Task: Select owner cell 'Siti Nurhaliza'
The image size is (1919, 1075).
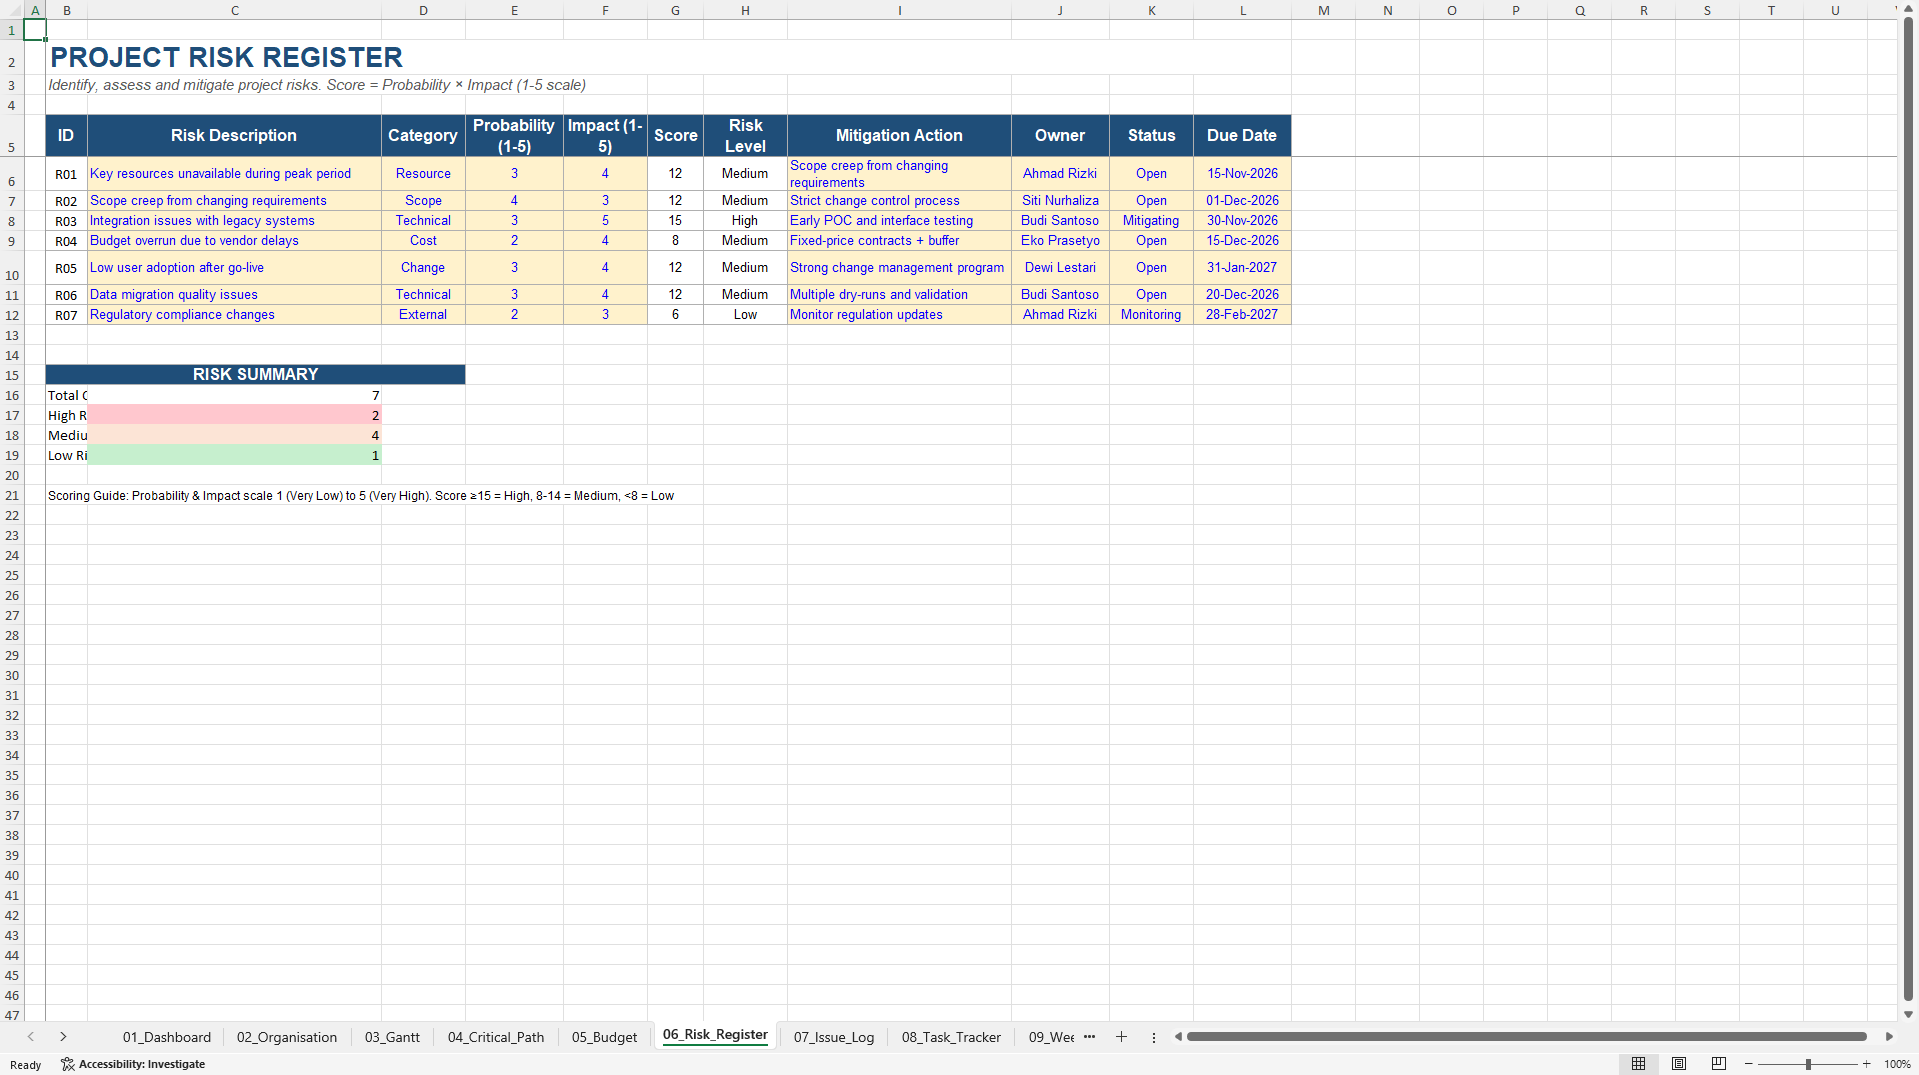Action: (1060, 201)
